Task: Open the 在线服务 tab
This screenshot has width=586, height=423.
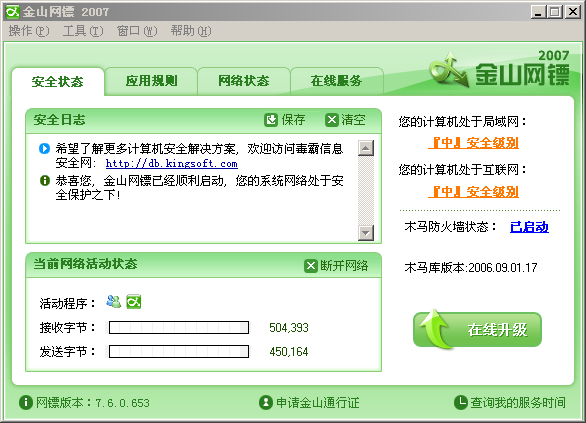Action: coord(336,81)
